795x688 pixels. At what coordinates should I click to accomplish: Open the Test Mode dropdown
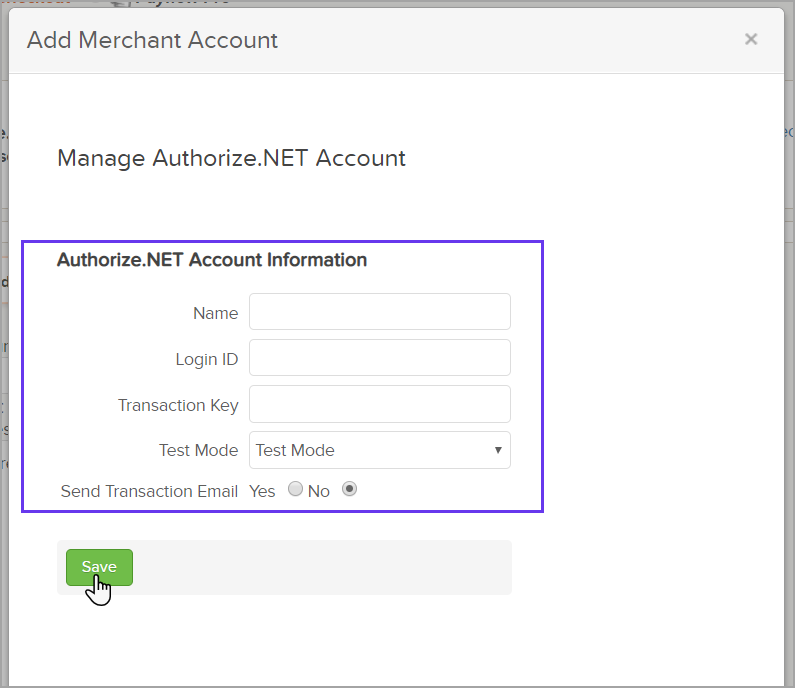pos(380,450)
